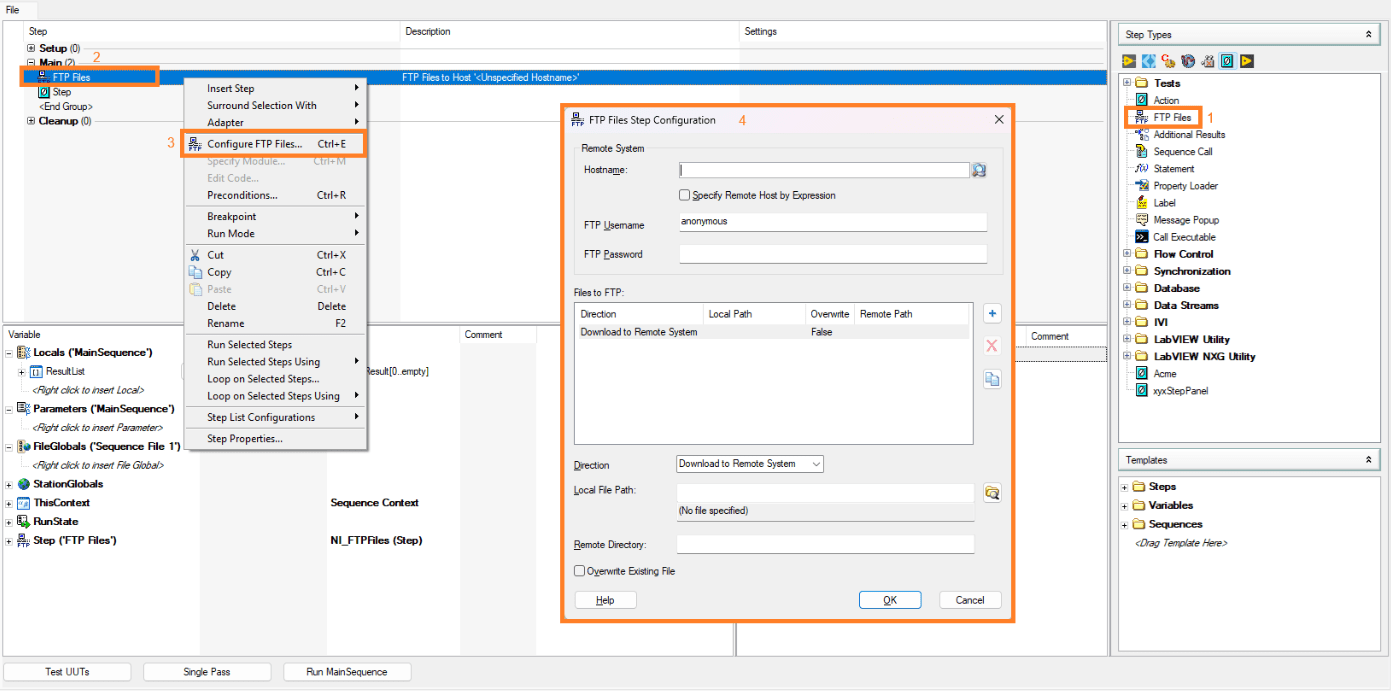
Task: Select the highlighted None adapter icon in Step Types toolbar
Action: [1227, 61]
